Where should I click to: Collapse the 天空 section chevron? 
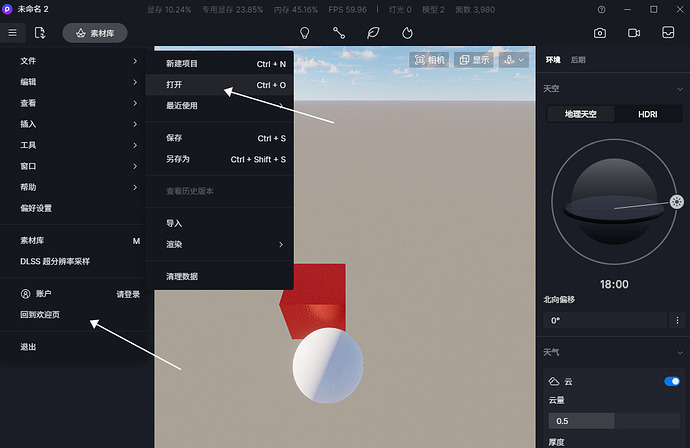click(677, 89)
